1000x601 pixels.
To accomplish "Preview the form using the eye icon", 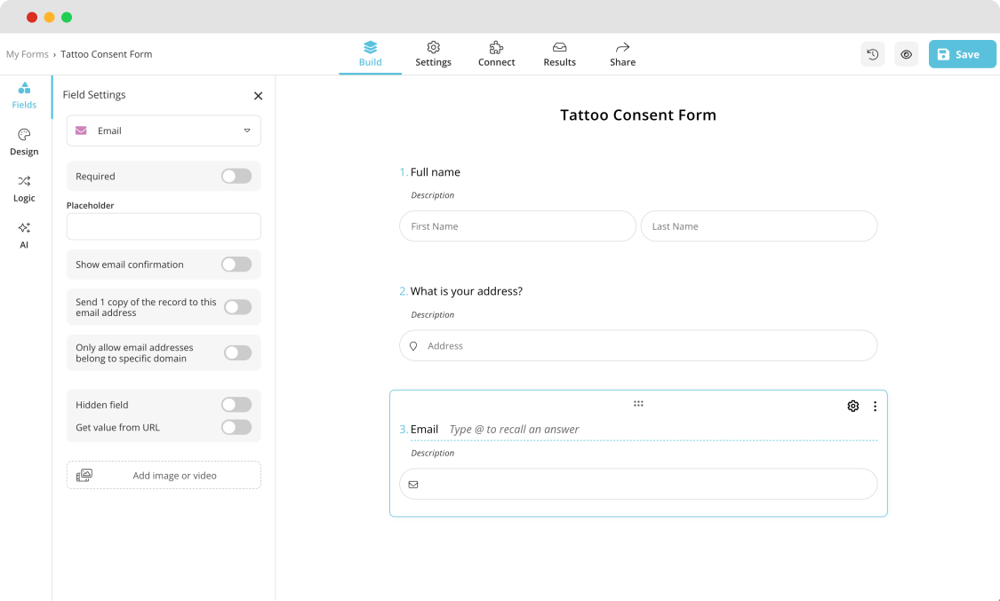I will (x=906, y=53).
